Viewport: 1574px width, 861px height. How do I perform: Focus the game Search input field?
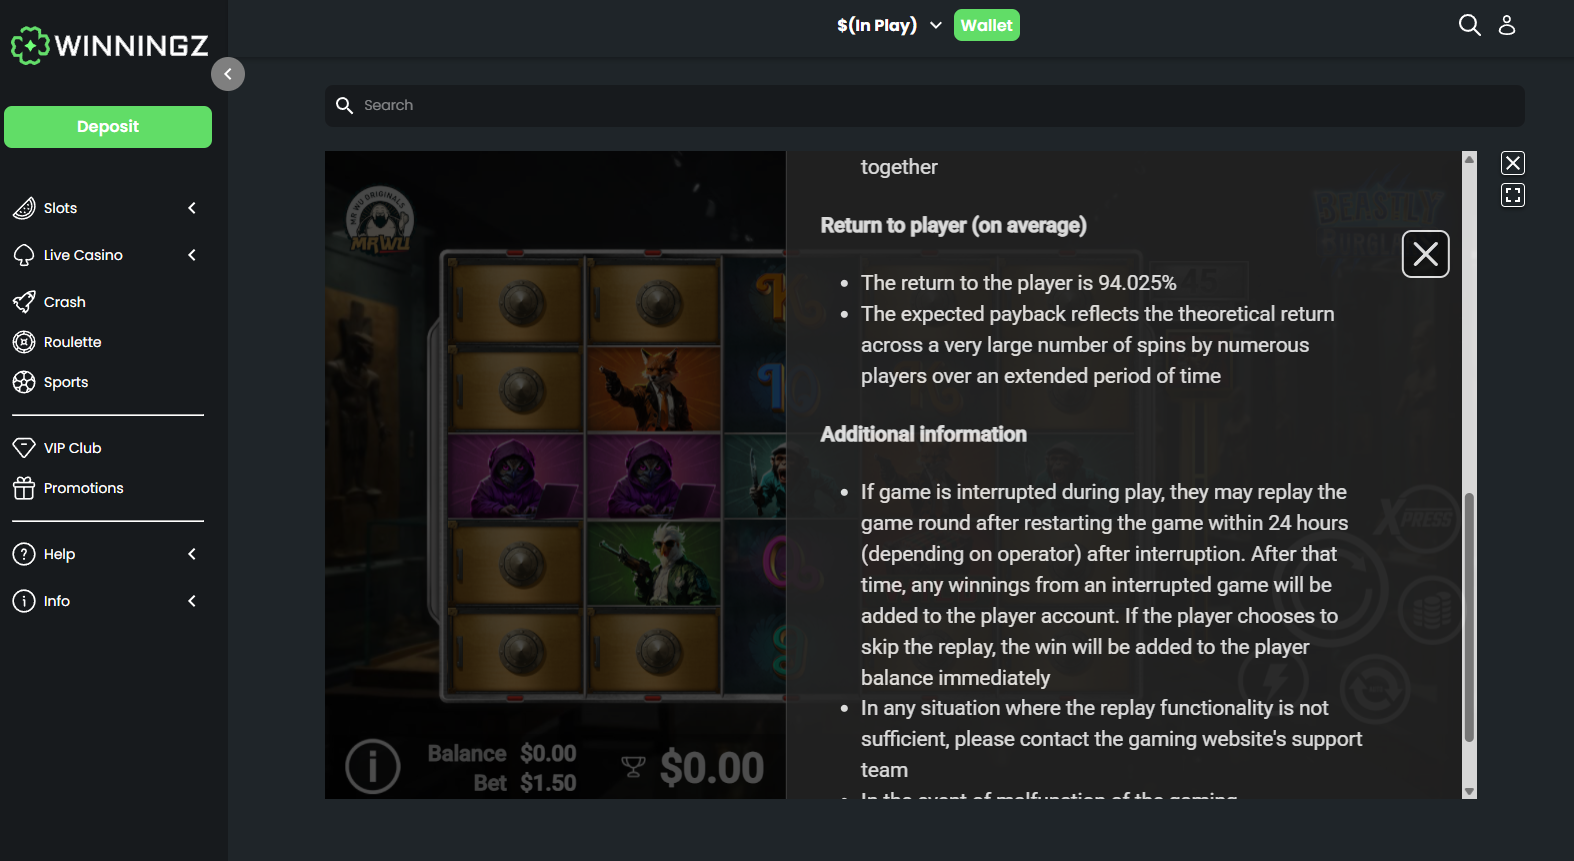925,105
